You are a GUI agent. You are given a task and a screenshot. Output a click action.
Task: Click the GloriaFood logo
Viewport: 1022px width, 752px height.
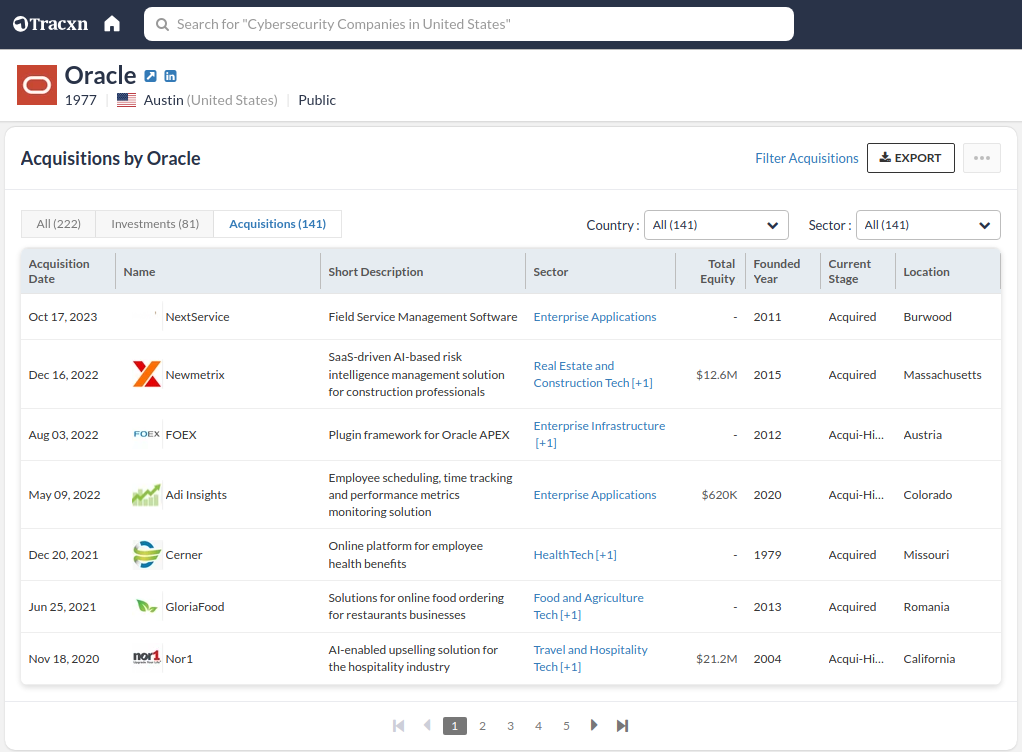[147, 607]
